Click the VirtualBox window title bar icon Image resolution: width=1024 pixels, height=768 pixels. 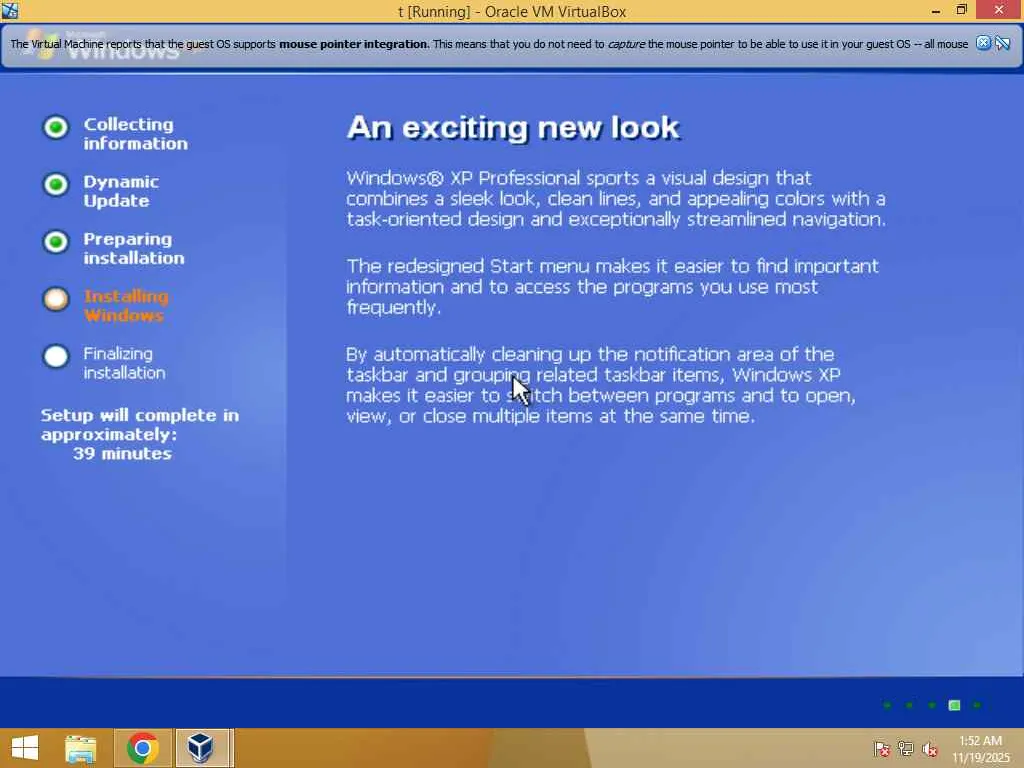[x=10, y=10]
